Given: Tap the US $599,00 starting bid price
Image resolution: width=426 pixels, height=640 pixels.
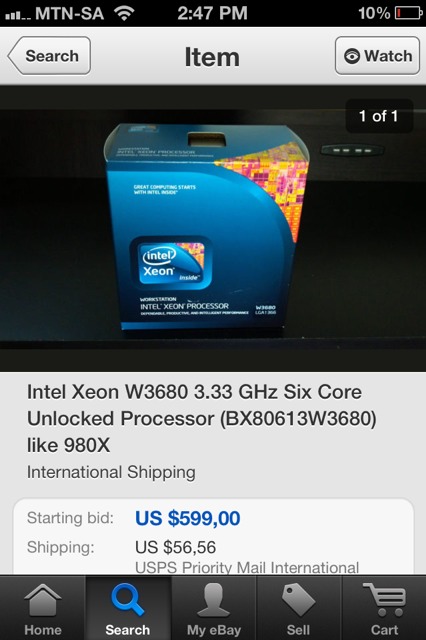Looking at the screenshot, I should [x=187, y=518].
